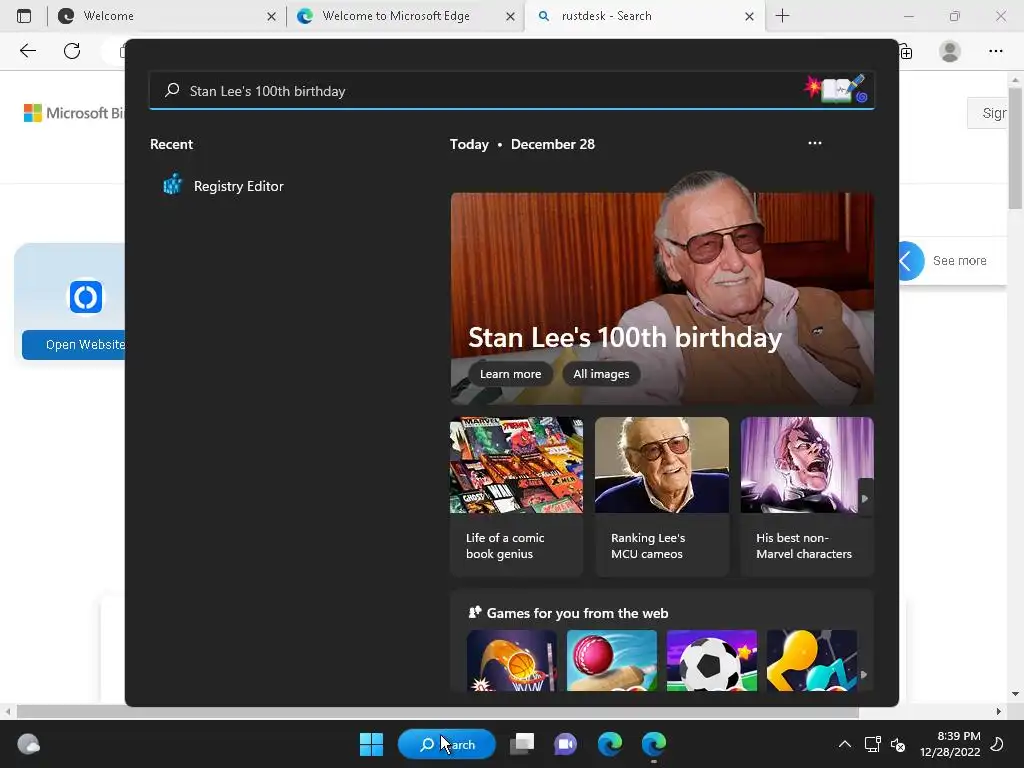The image size is (1024, 768).
Task: Open the Widgets weather icon on the taskbar
Action: click(x=28, y=744)
